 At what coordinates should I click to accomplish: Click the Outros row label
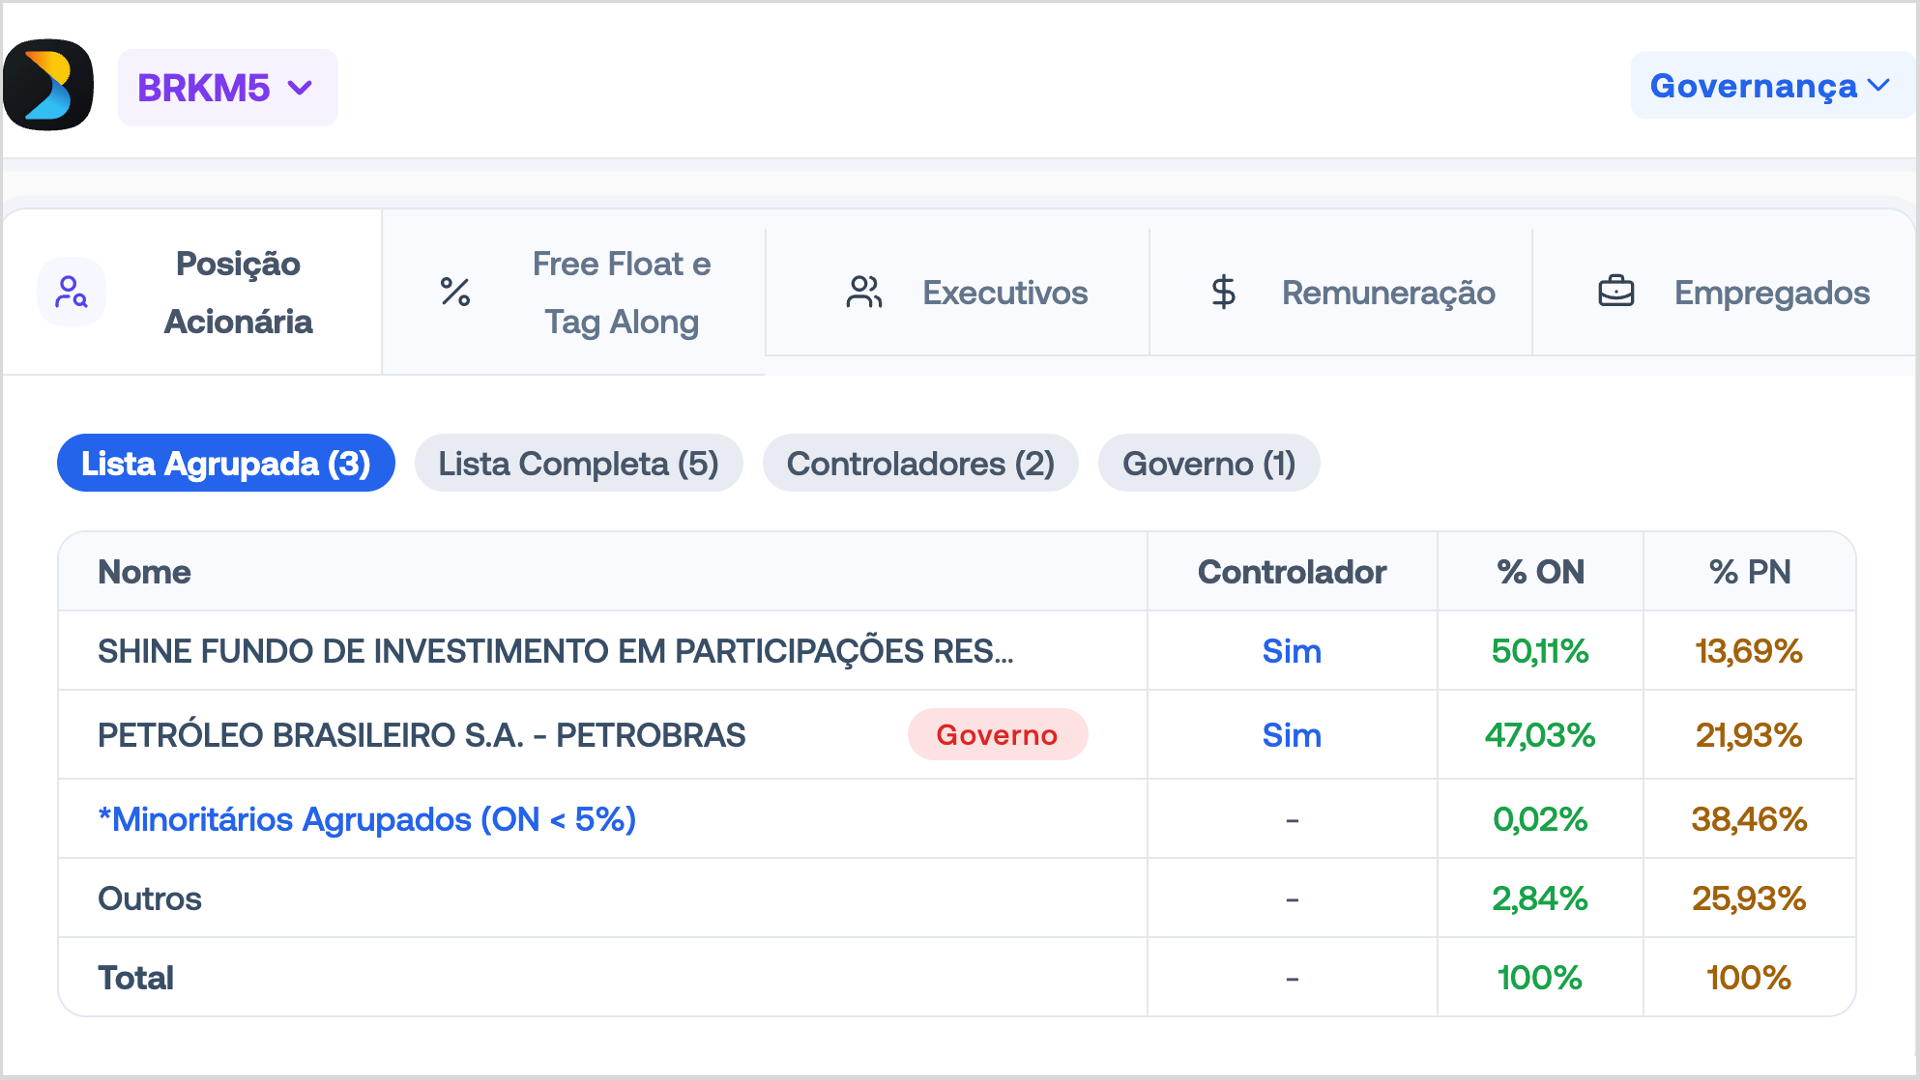click(x=150, y=898)
